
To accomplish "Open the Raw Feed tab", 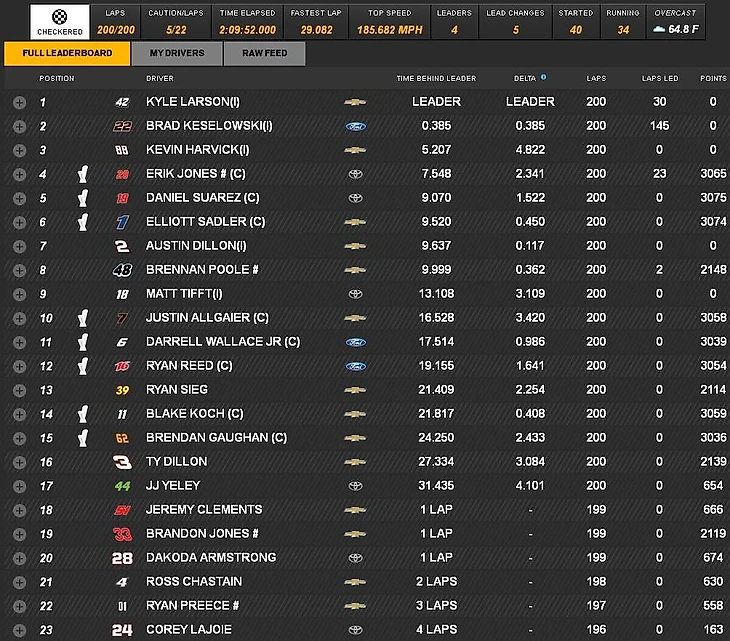I will (x=264, y=54).
